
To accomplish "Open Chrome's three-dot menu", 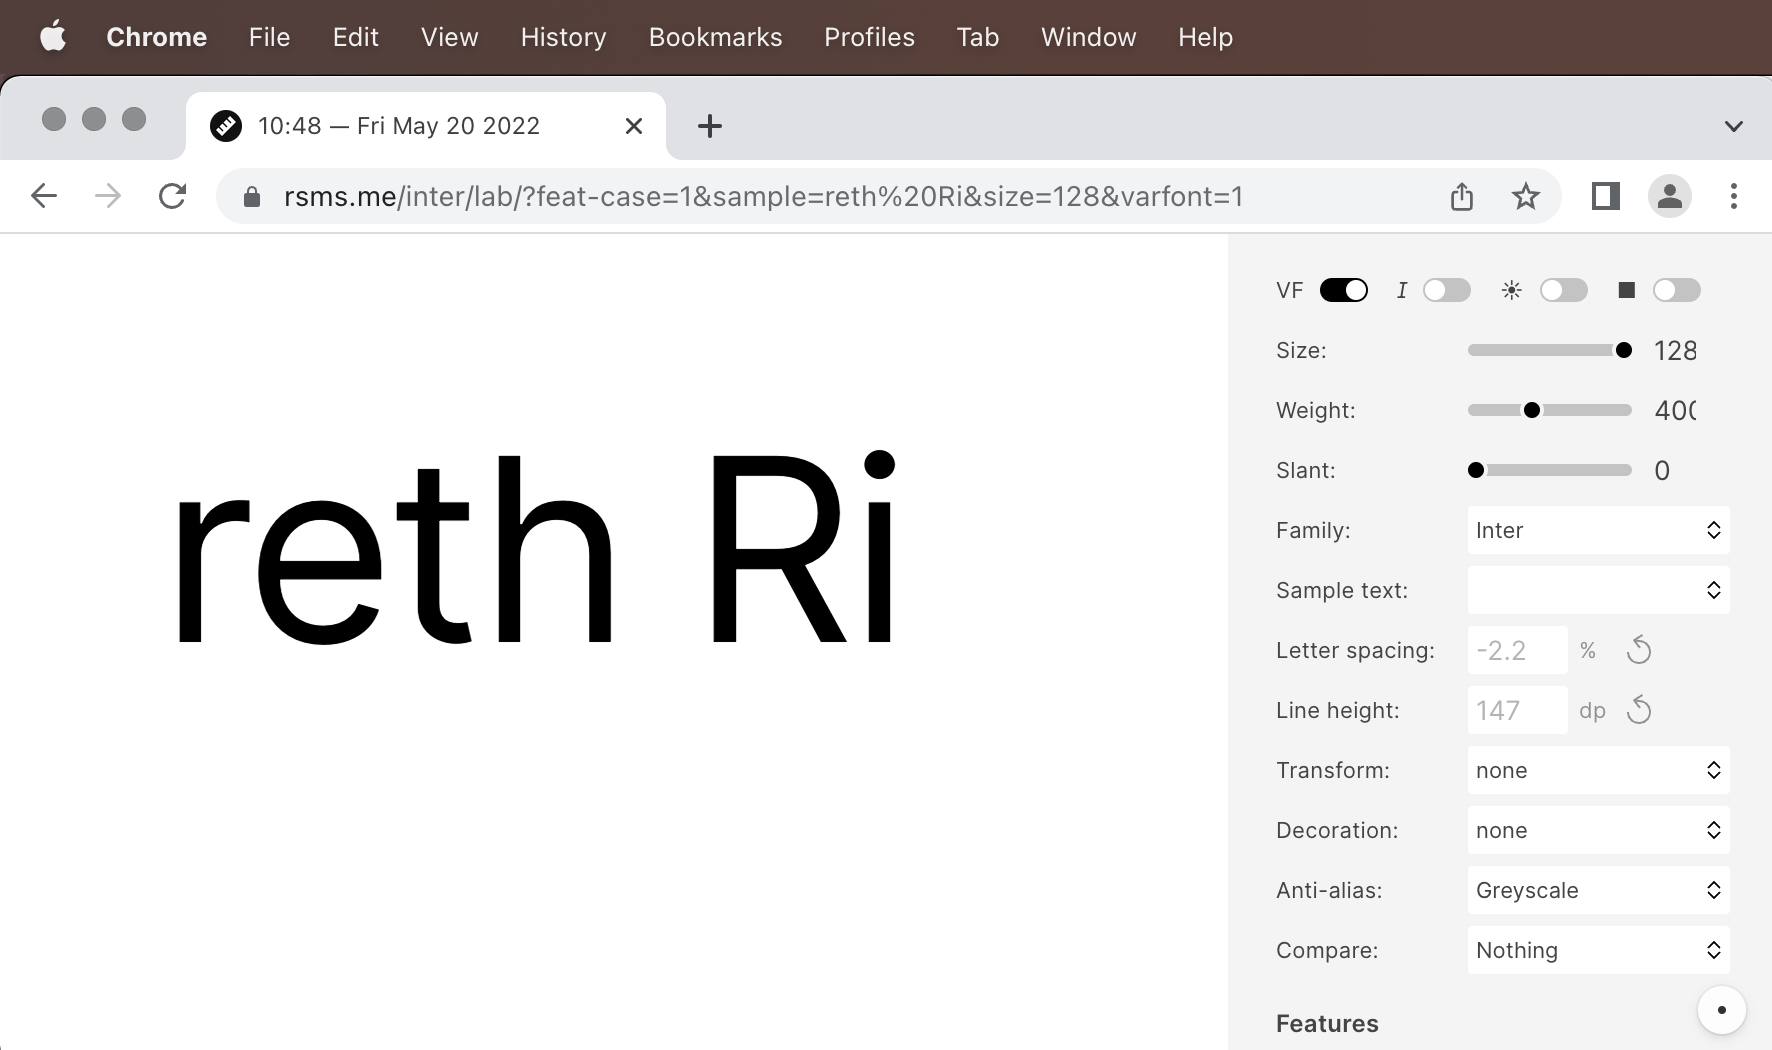I will click(1734, 196).
